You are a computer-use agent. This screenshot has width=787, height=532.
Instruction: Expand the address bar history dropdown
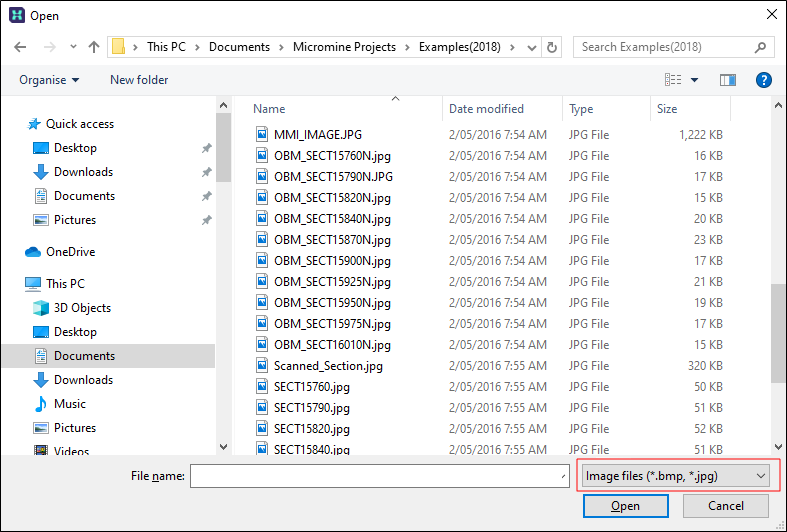pyautogui.click(x=532, y=47)
